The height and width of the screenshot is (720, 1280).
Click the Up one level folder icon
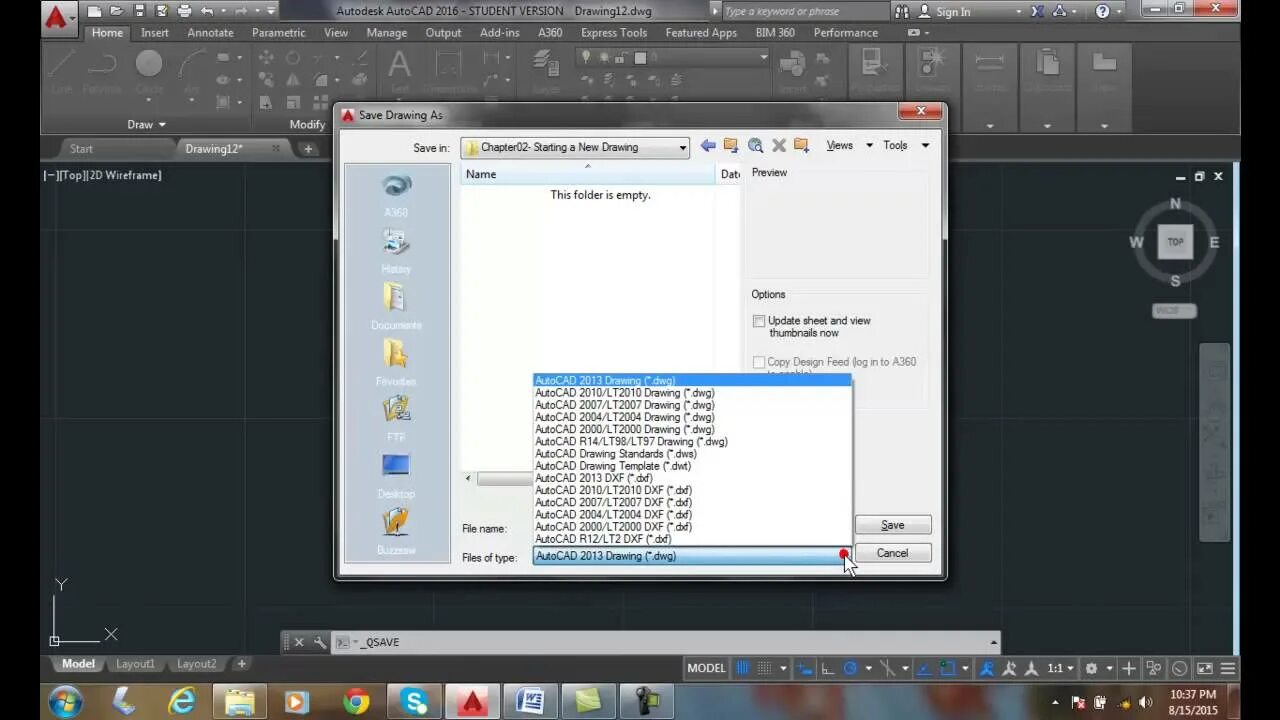pos(731,146)
